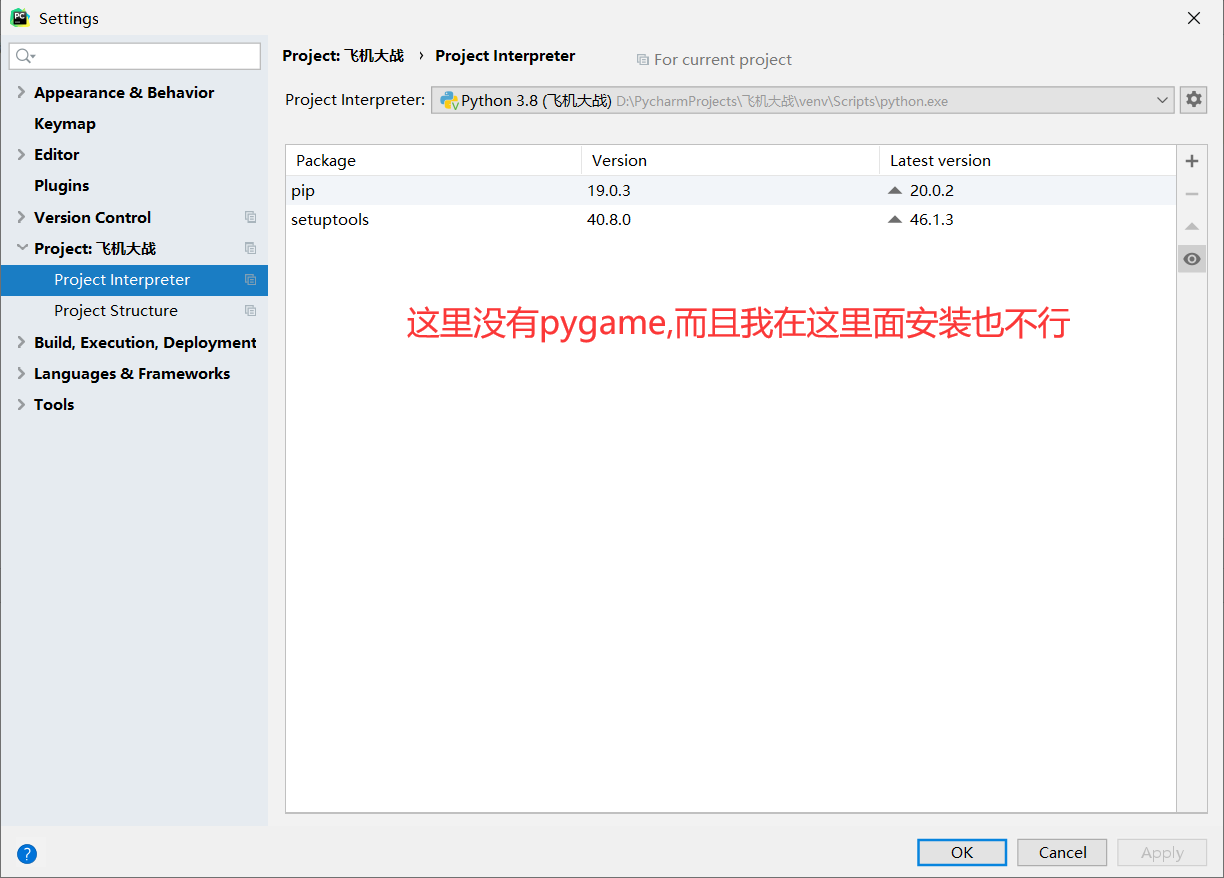
Task: Select the pip package row
Action: [731, 190]
